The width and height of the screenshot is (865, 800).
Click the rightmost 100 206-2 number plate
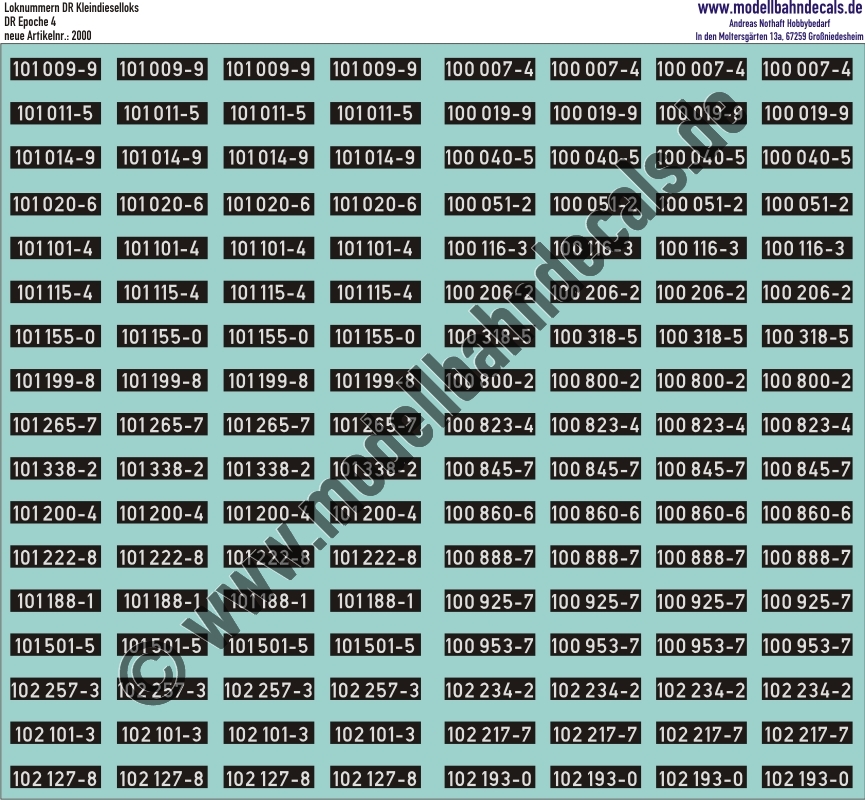point(807,292)
